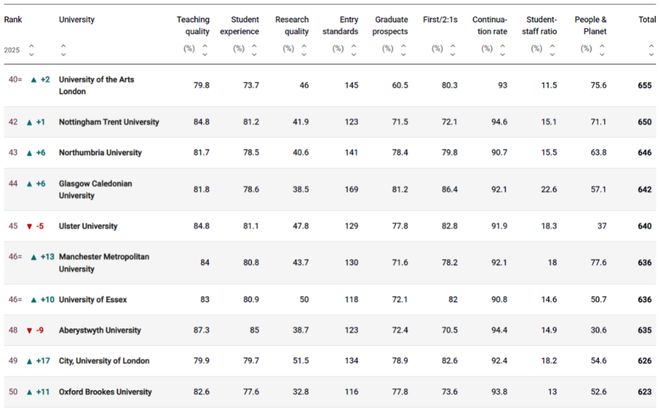The height and width of the screenshot is (413, 660).
Task: Sort by Entry standards column arrows
Action: point(354,50)
